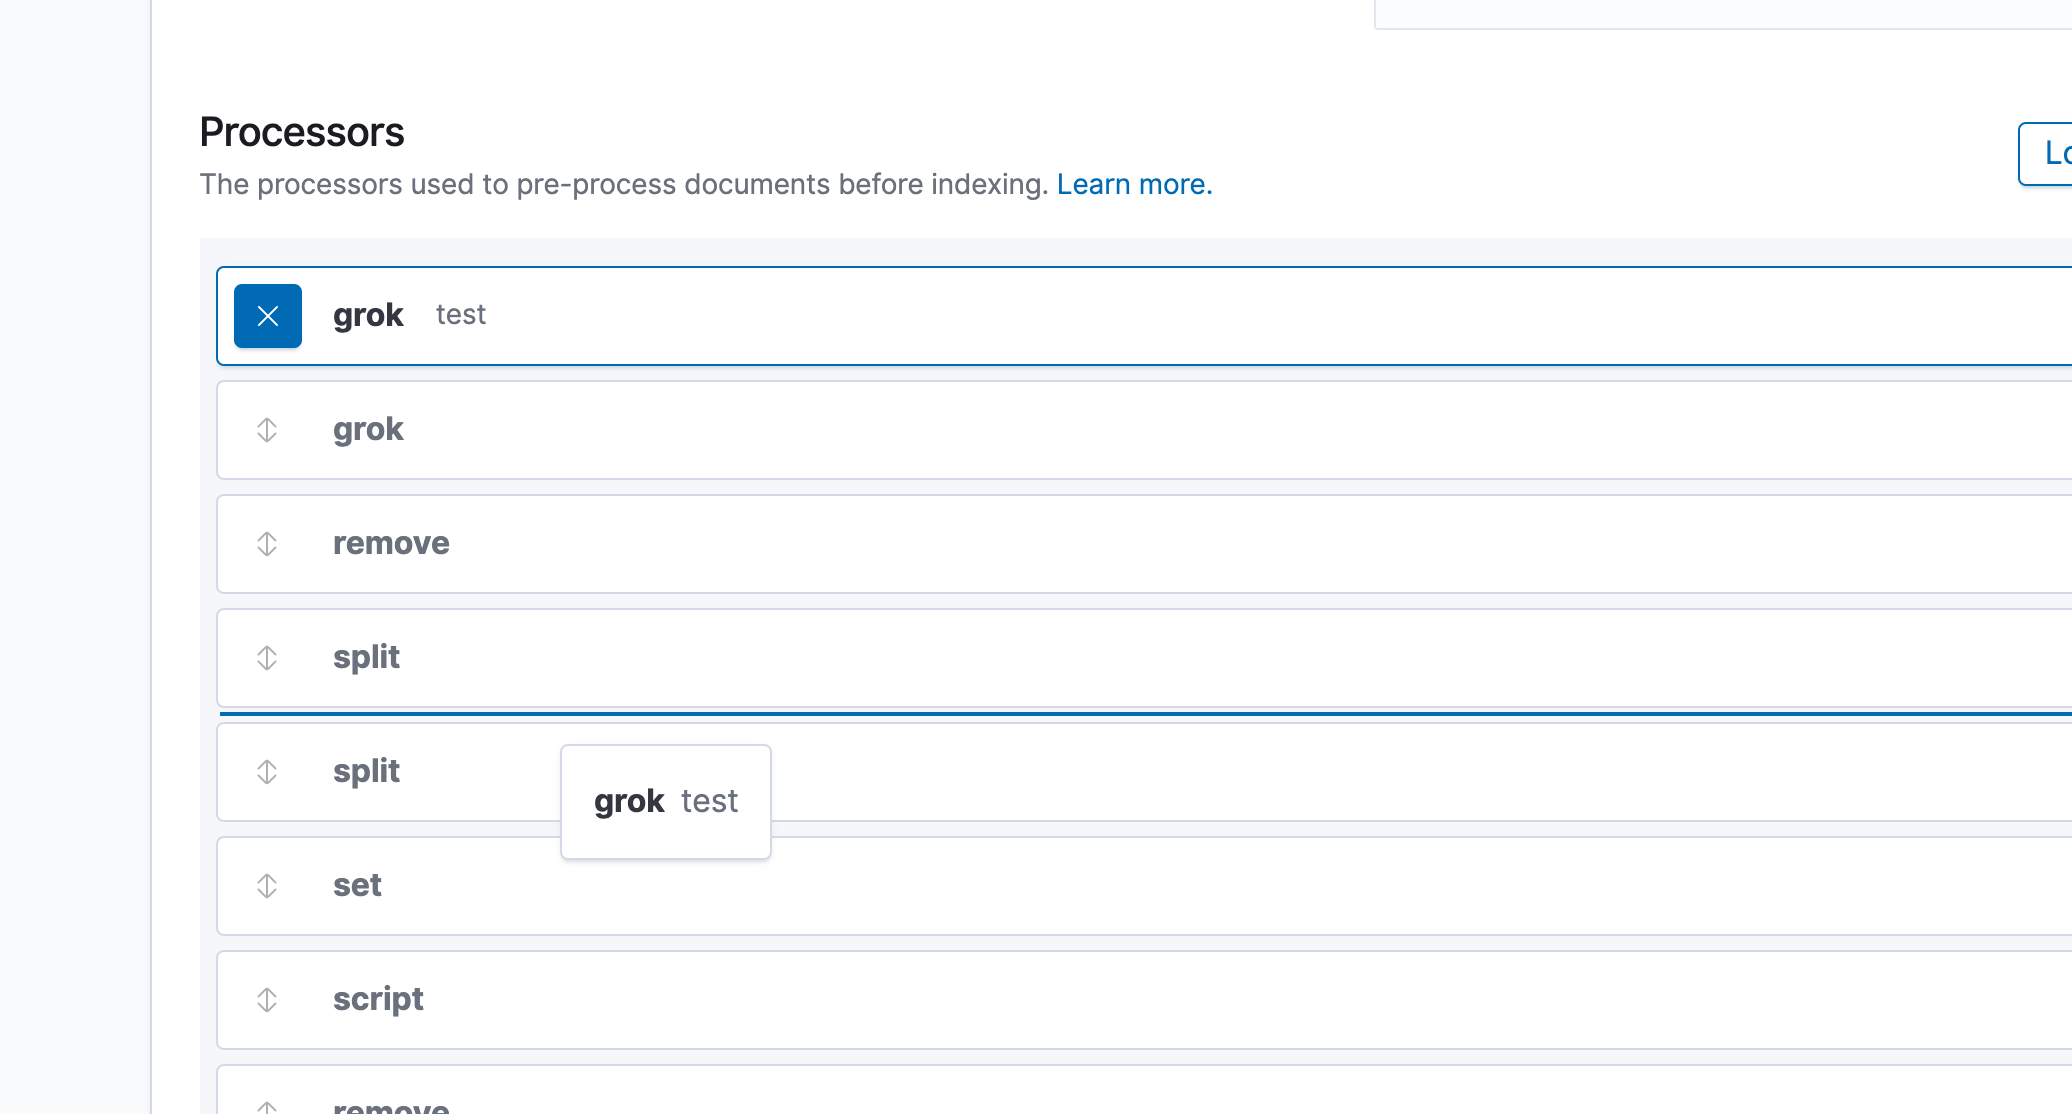2072x1114 pixels.
Task: Click grok label in the selected top processor
Action: click(x=368, y=316)
